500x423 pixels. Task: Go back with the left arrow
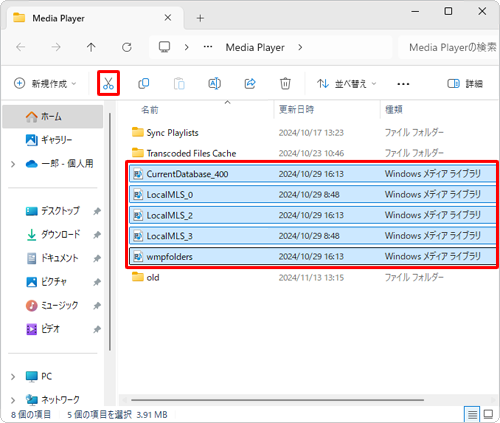coord(21,47)
